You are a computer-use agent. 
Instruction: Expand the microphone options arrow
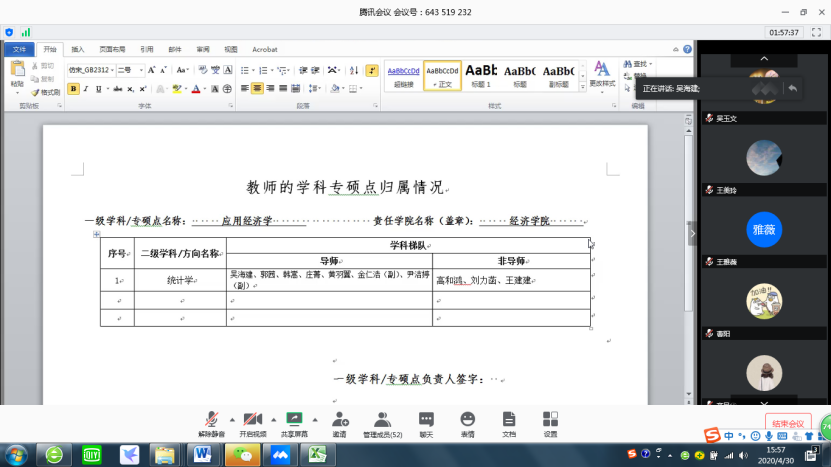pyautogui.click(x=232, y=419)
